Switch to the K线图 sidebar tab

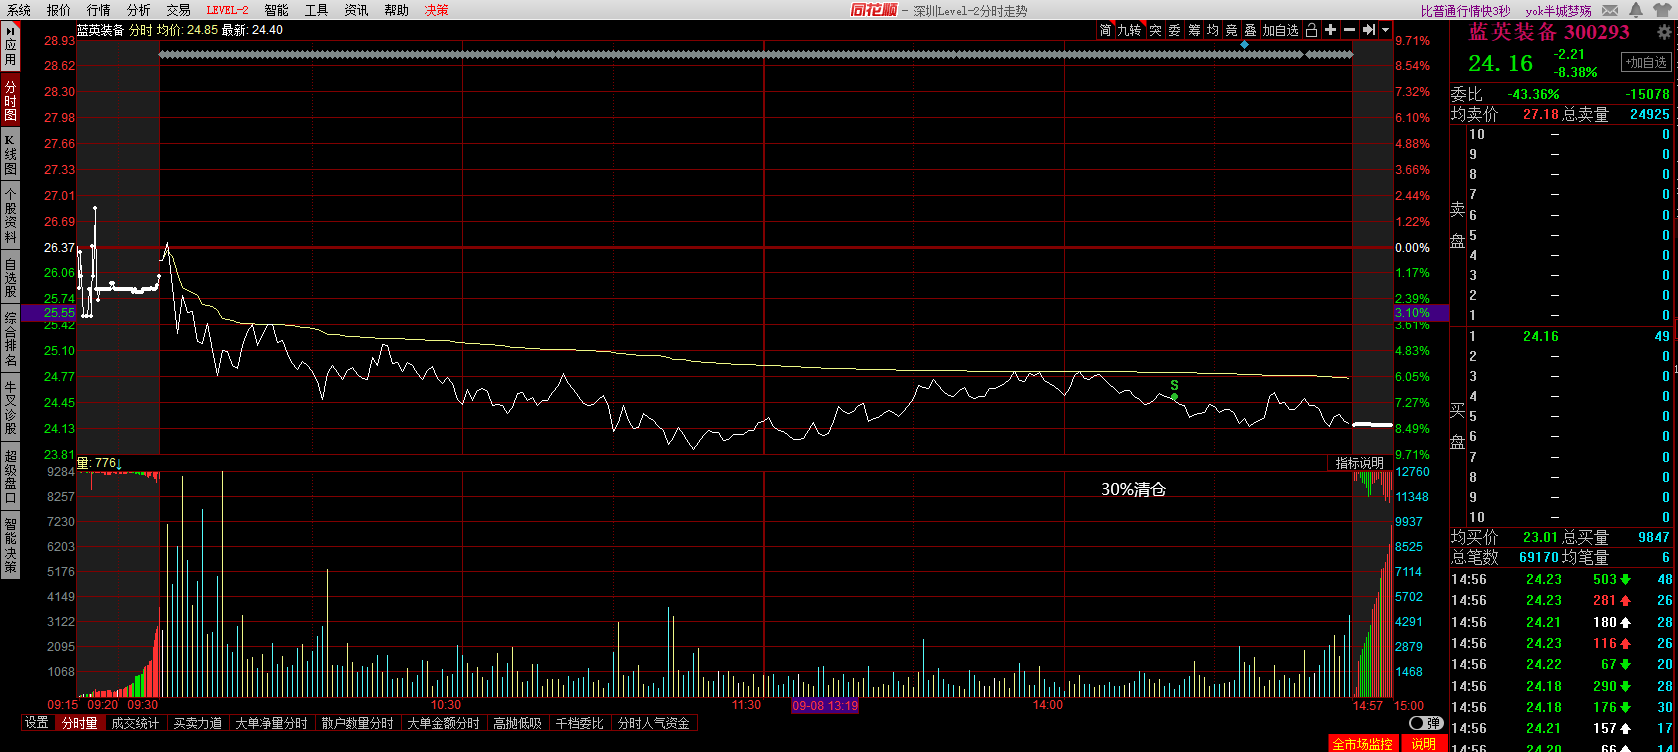point(10,155)
